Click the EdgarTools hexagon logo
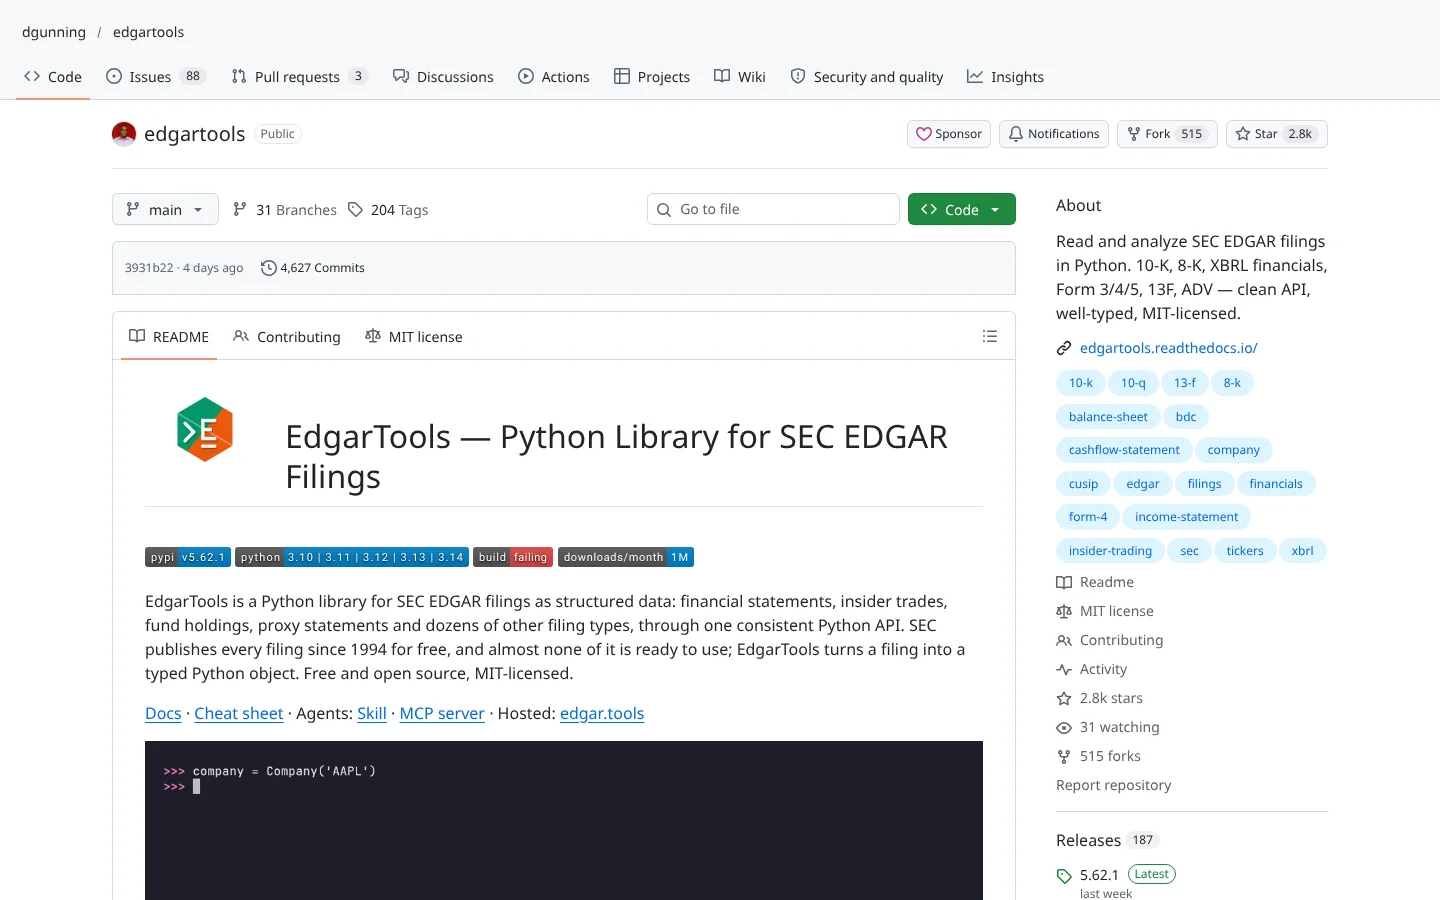The image size is (1440, 900). click(205, 430)
